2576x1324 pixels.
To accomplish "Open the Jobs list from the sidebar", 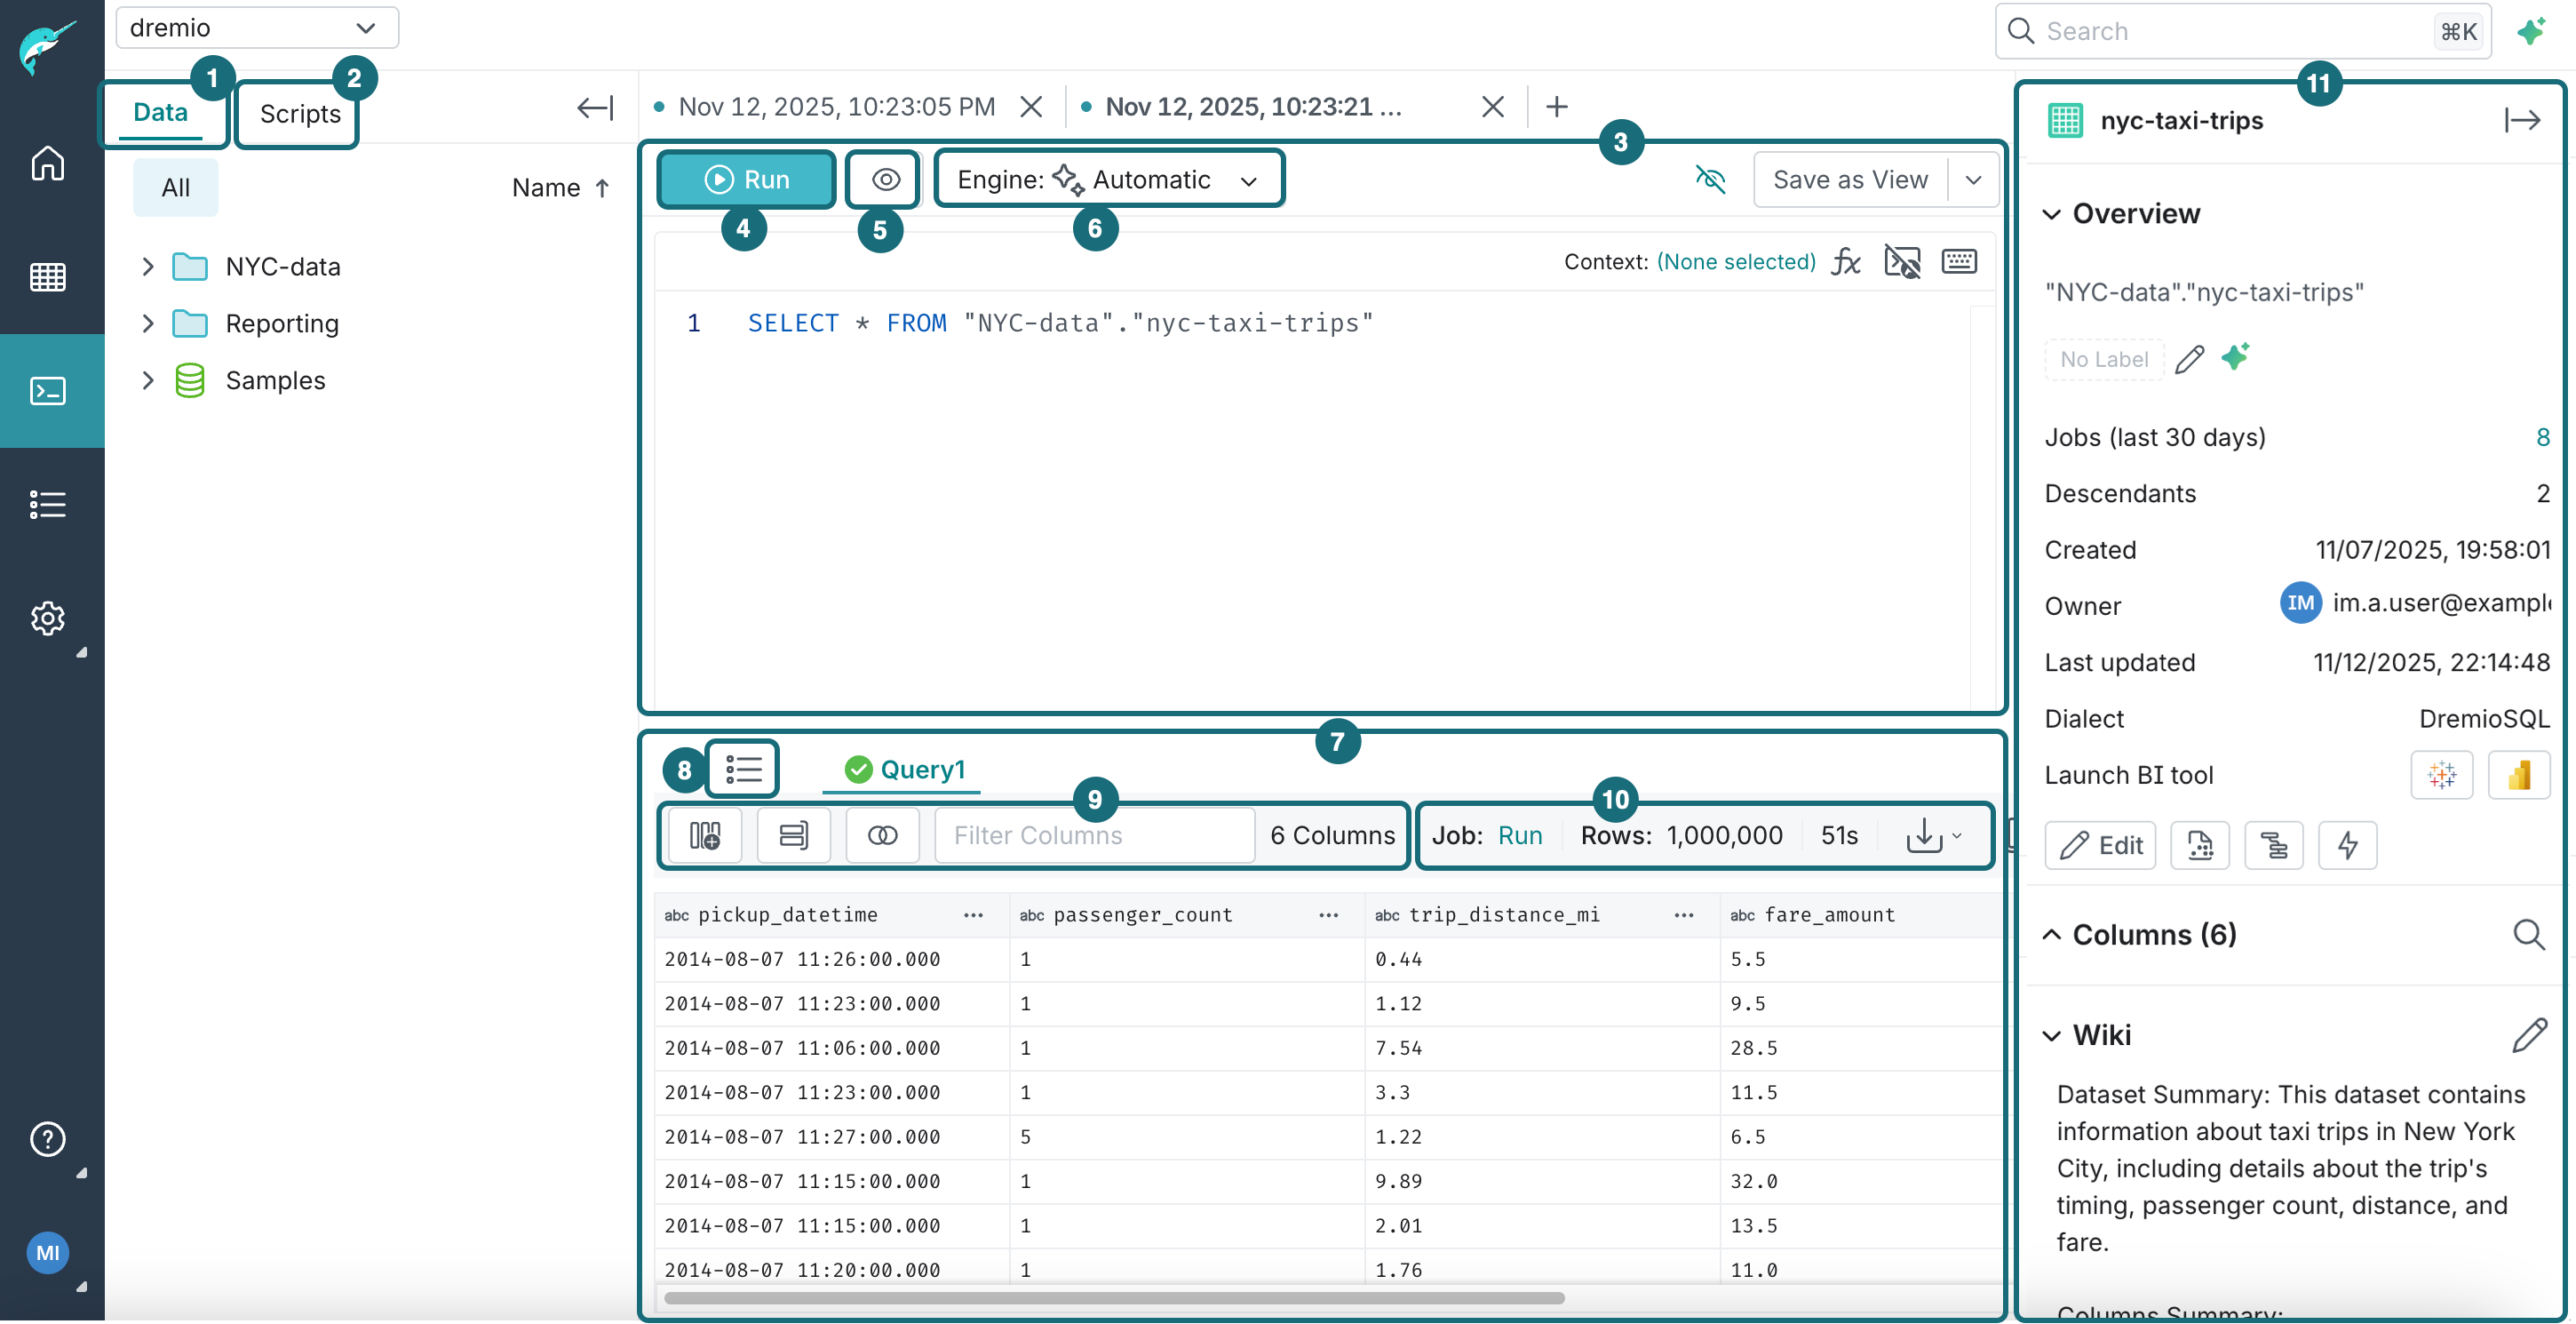I will coord(48,504).
